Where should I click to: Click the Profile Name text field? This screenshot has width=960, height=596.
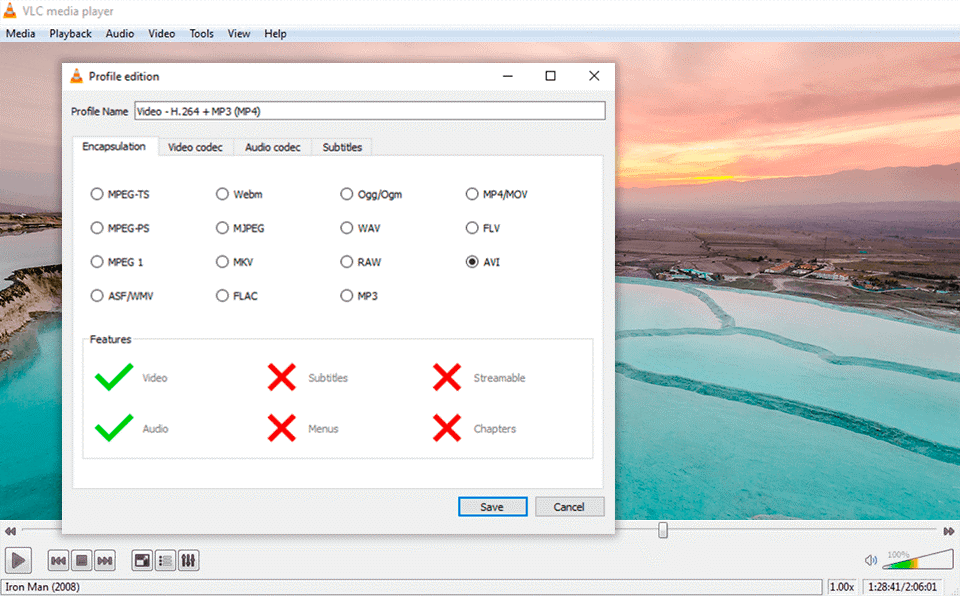click(x=370, y=111)
